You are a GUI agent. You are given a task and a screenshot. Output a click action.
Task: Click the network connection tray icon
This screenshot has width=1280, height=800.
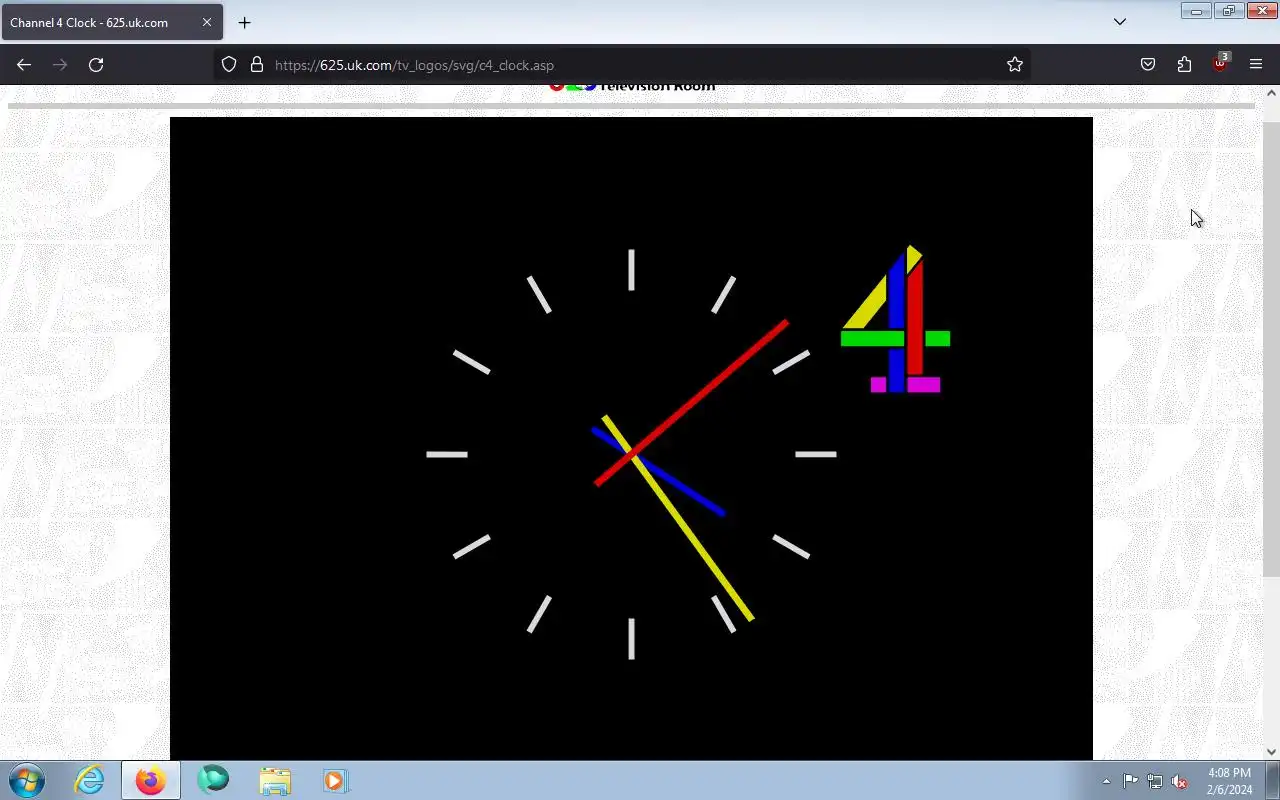pyautogui.click(x=1155, y=781)
